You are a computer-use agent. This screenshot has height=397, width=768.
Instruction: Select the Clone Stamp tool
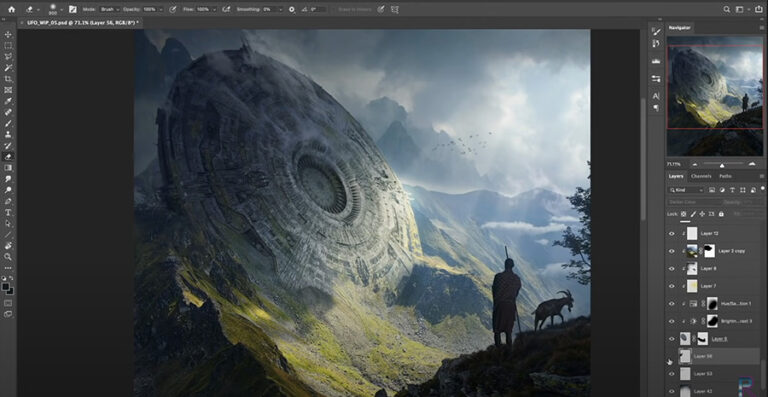8,134
